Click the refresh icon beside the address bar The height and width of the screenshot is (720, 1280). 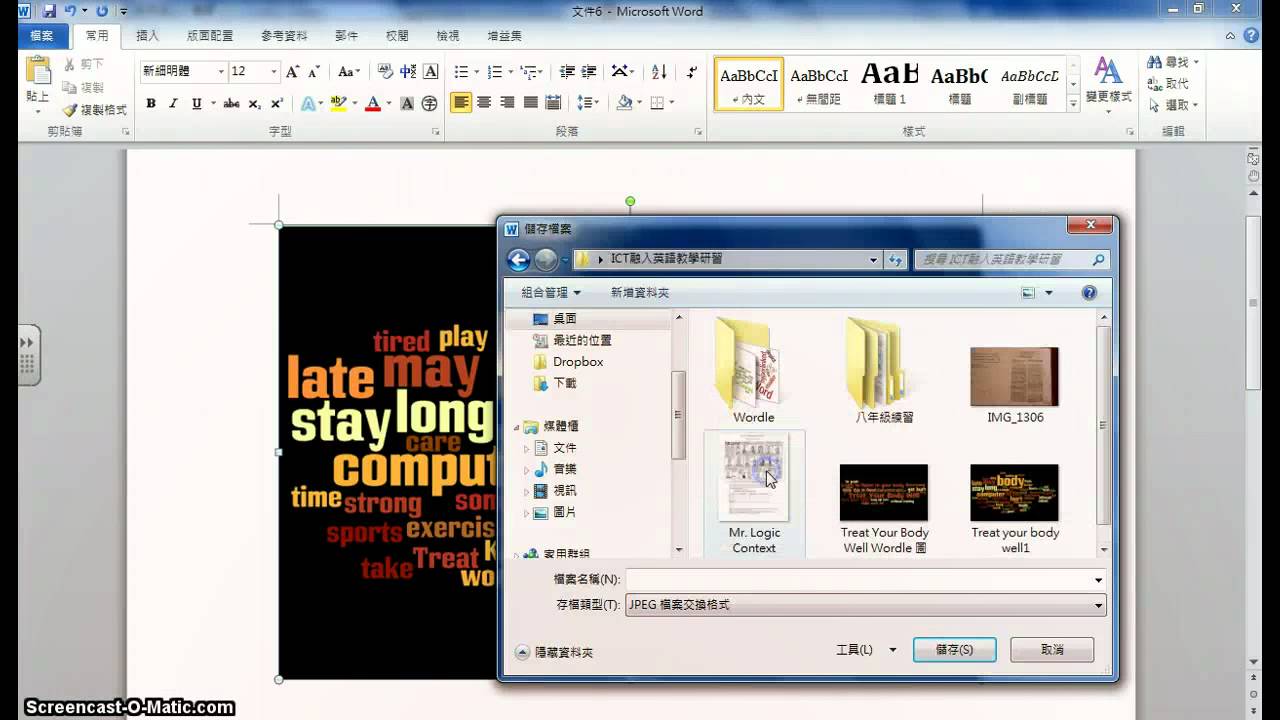(895, 260)
